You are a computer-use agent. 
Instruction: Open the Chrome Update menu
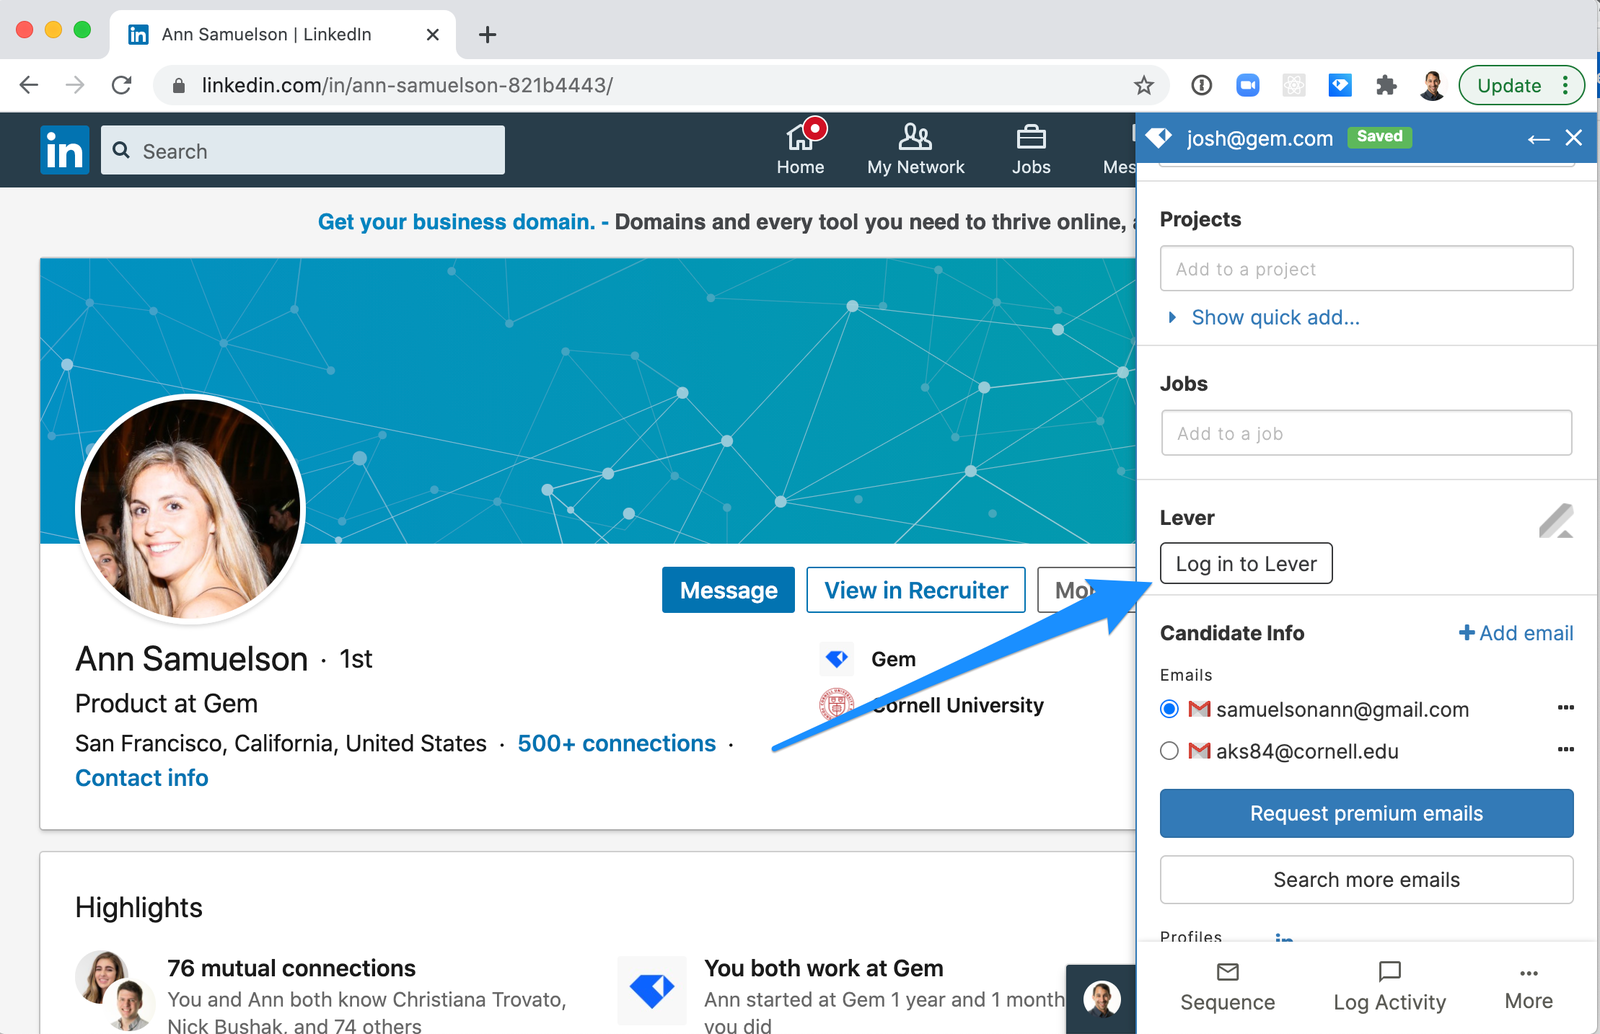tap(1521, 85)
